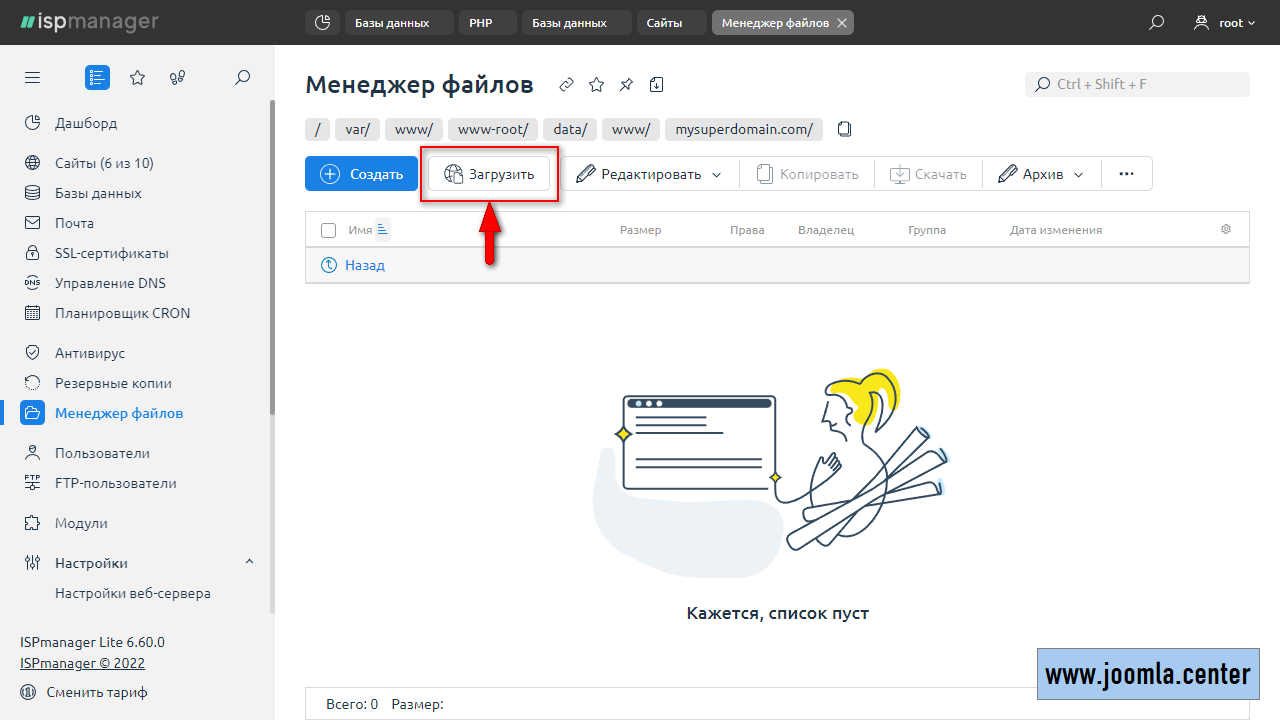Open table column settings gear icon
Screen dimensions: 1280x720
[x=1226, y=230]
